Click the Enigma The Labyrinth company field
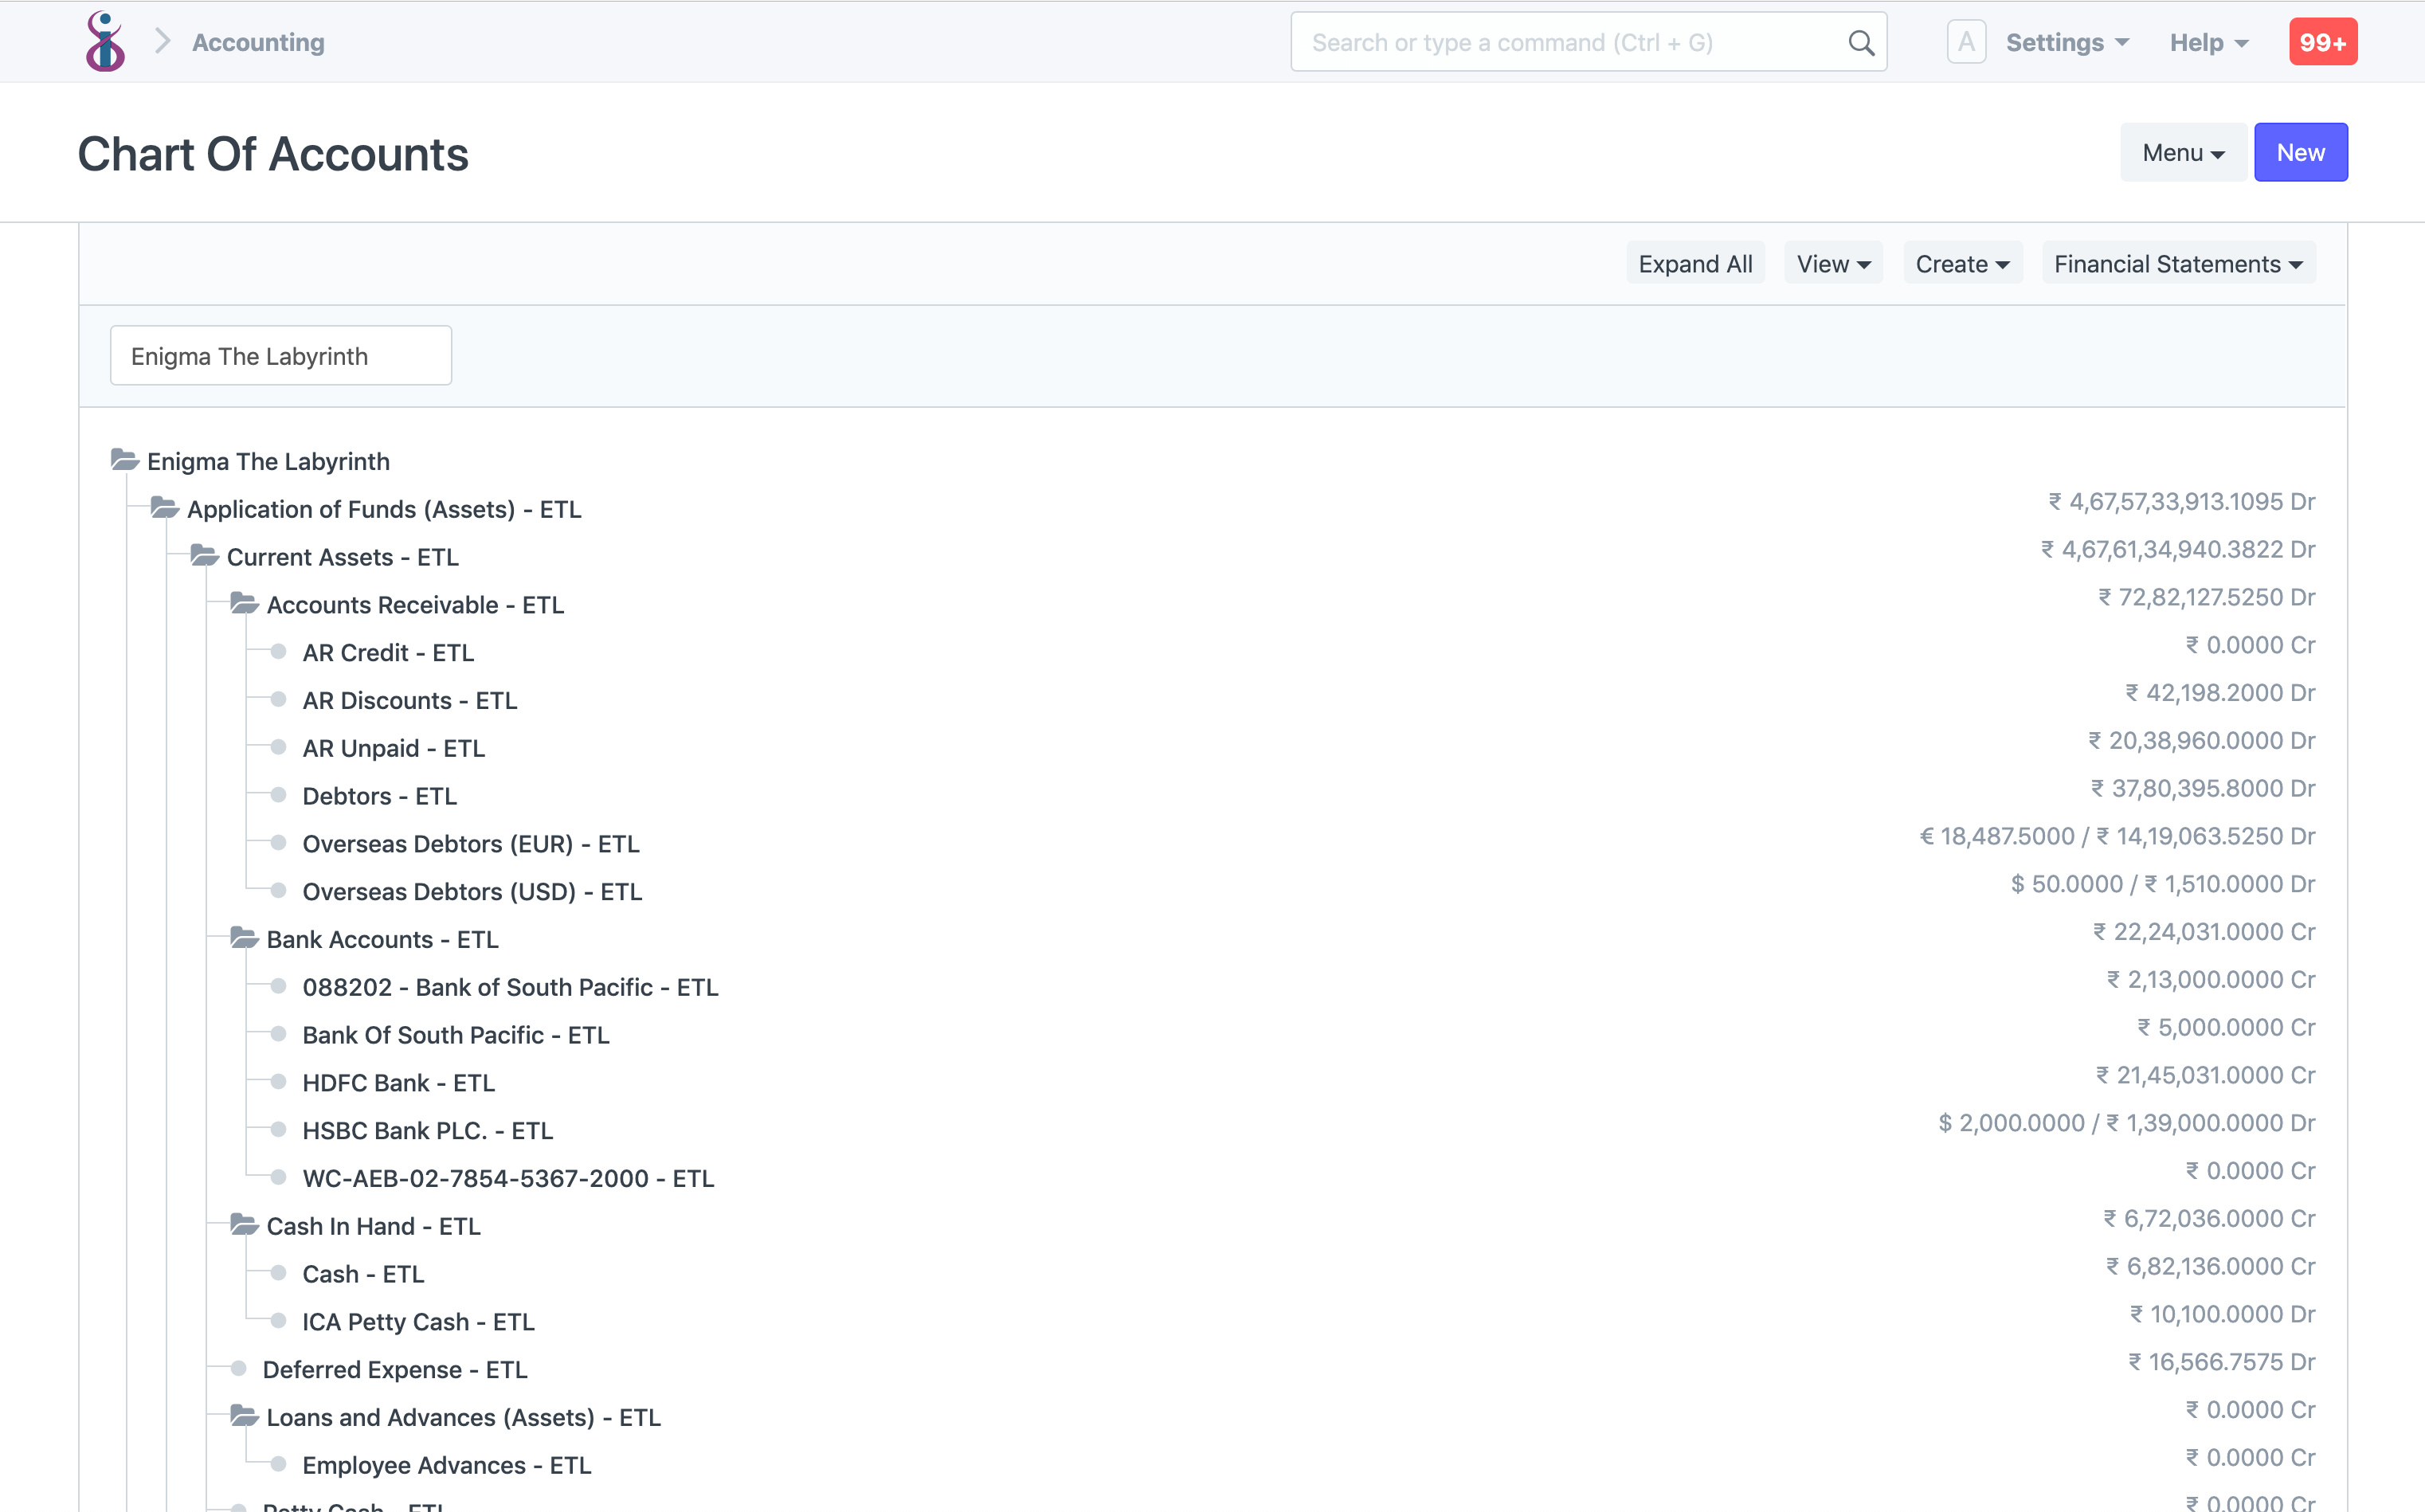The image size is (2425, 1512). tap(280, 355)
